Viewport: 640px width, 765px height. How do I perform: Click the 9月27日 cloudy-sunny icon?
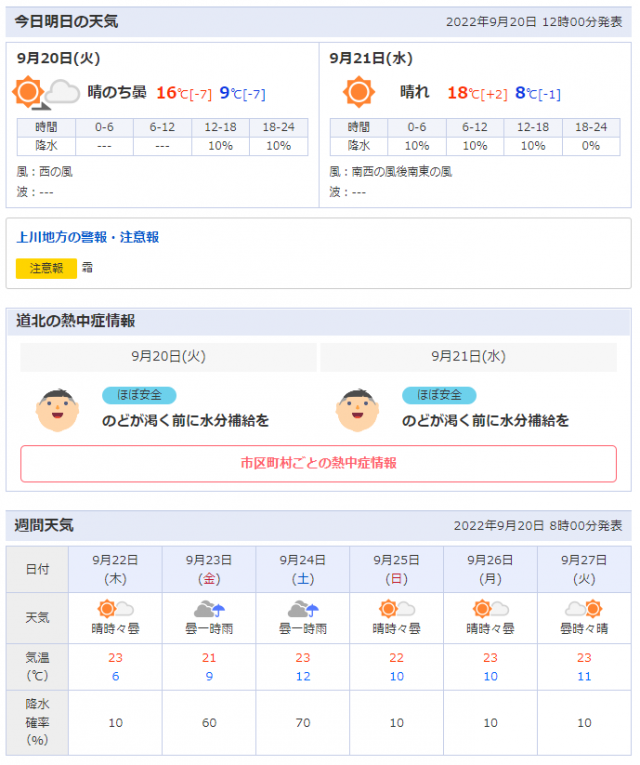click(584, 609)
